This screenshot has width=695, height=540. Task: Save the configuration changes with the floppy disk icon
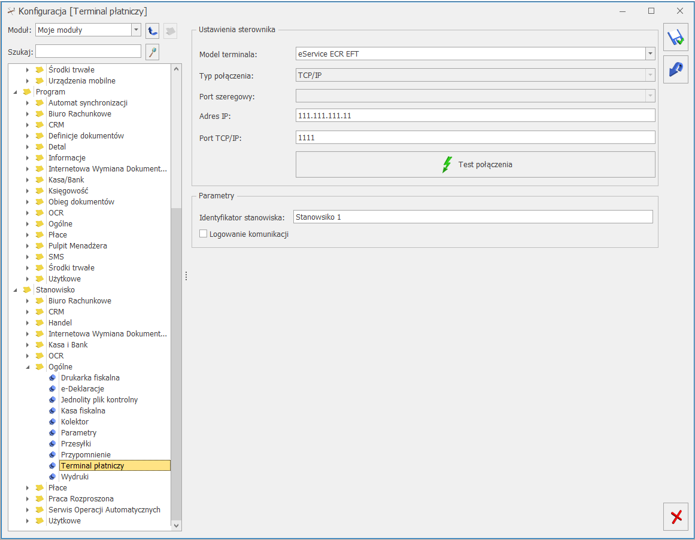[676, 38]
